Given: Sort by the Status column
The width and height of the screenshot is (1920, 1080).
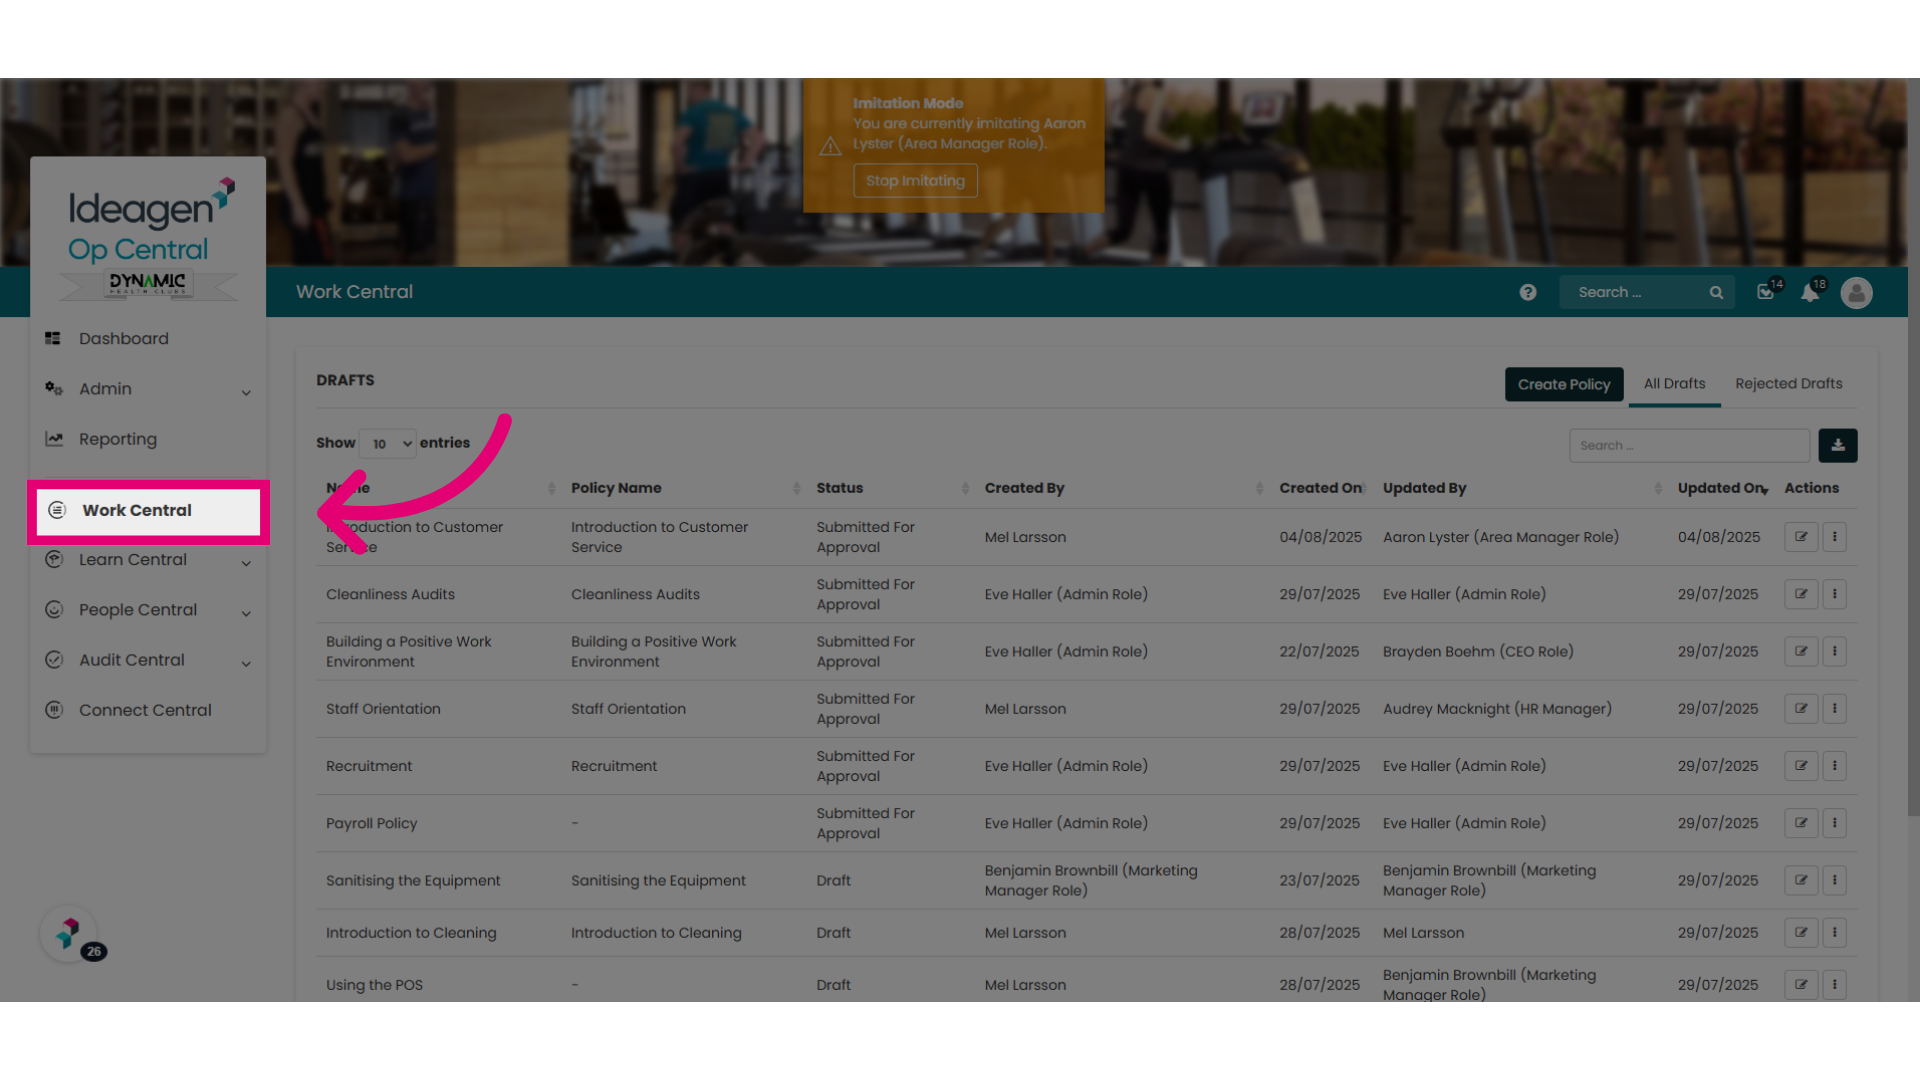Looking at the screenshot, I should click(839, 488).
